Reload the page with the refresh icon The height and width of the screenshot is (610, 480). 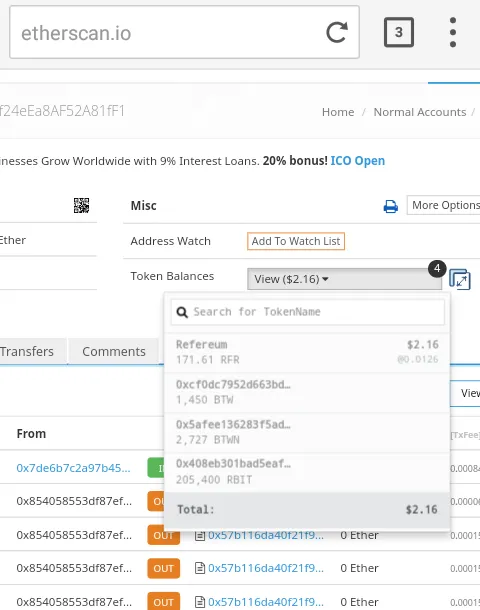point(336,32)
